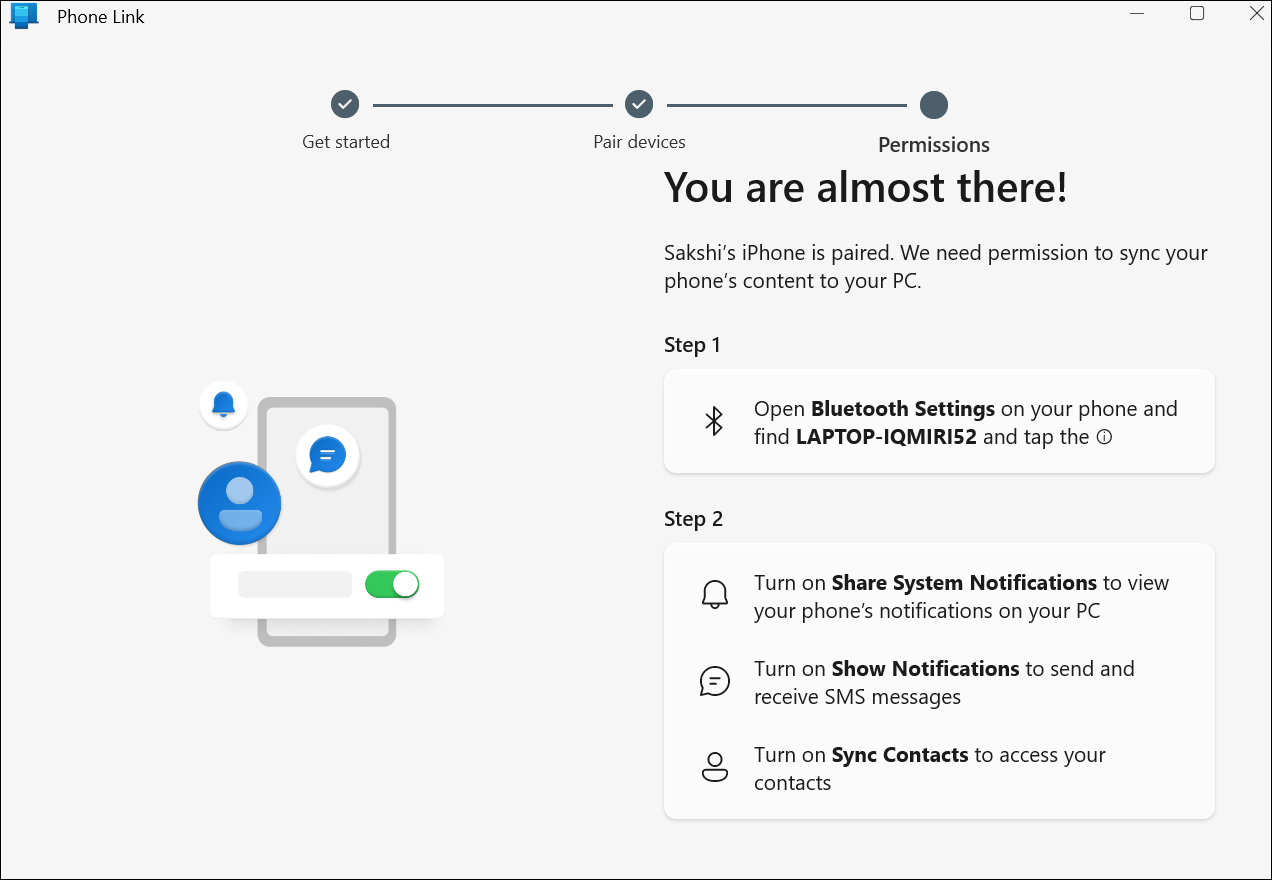This screenshot has height=880, width=1272.
Task: Click the bell icon beside Share System Notifications
Action: [714, 595]
